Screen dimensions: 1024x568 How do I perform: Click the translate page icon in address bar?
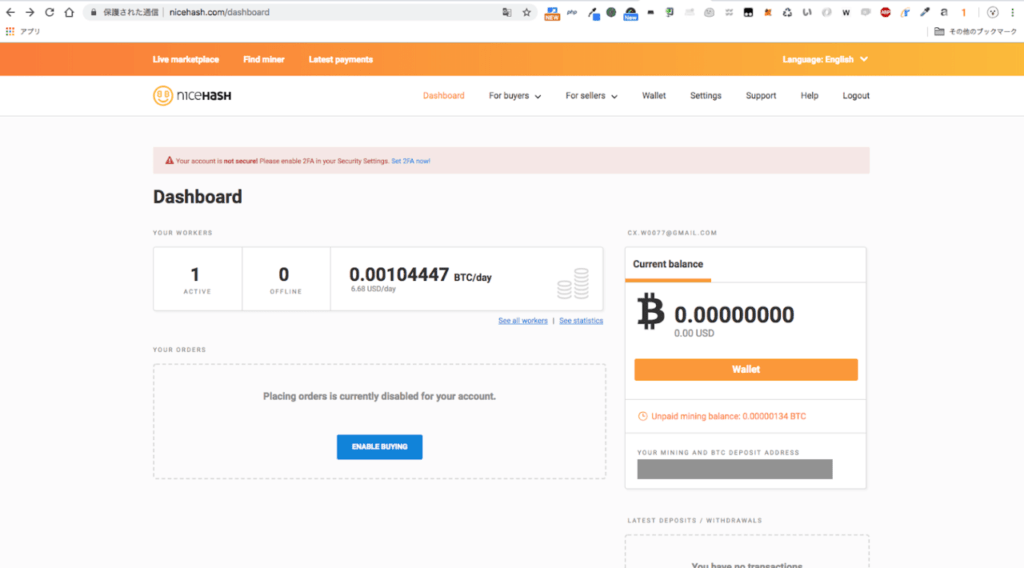507,13
